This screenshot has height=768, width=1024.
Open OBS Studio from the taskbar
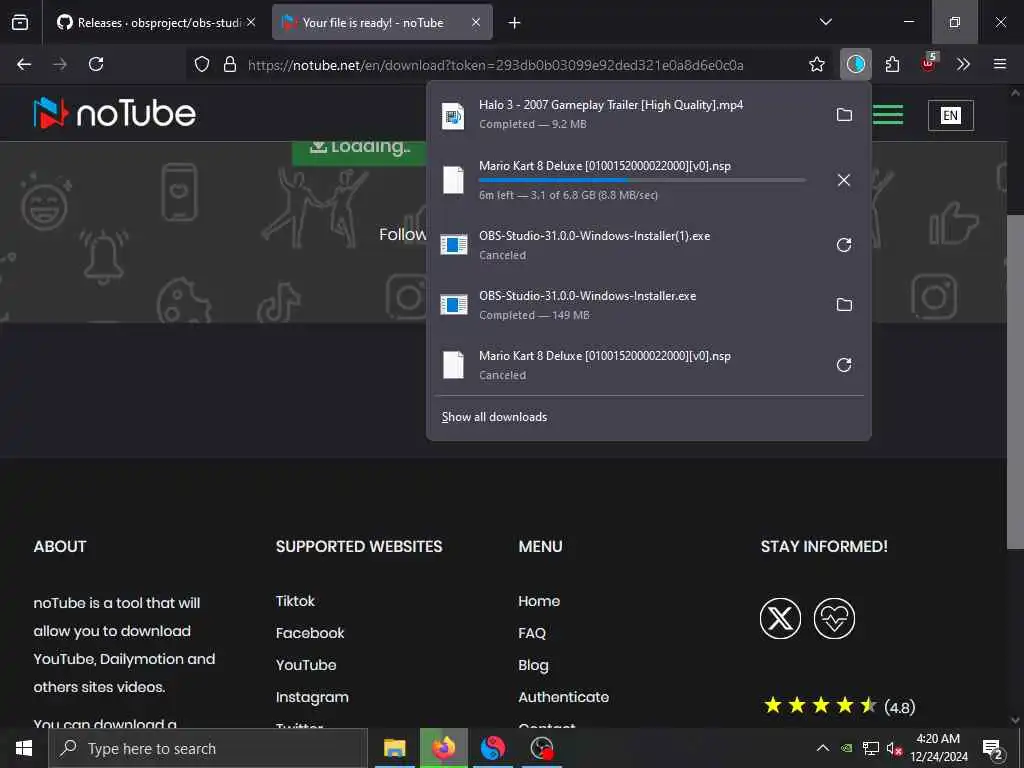coord(541,748)
